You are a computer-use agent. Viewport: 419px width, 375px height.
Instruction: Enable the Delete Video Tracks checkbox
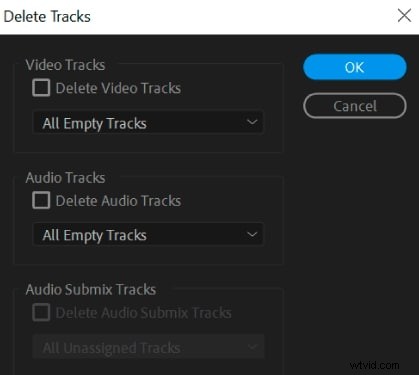click(41, 88)
